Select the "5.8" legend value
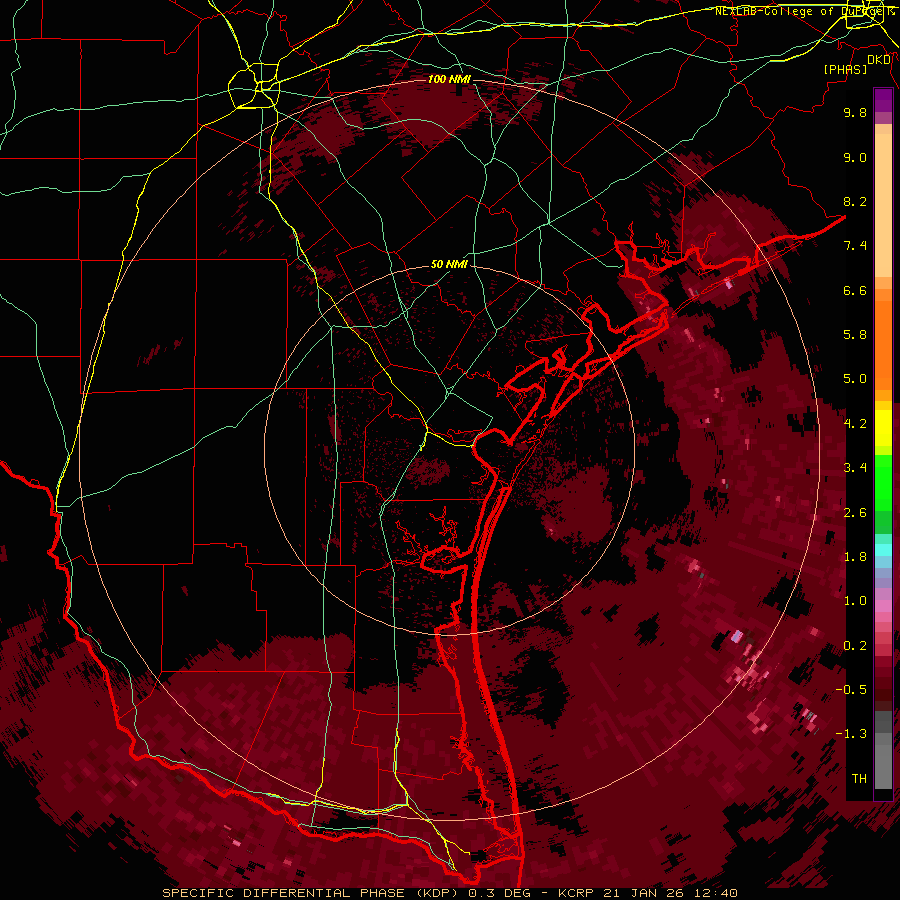The image size is (900, 900). (x=855, y=335)
